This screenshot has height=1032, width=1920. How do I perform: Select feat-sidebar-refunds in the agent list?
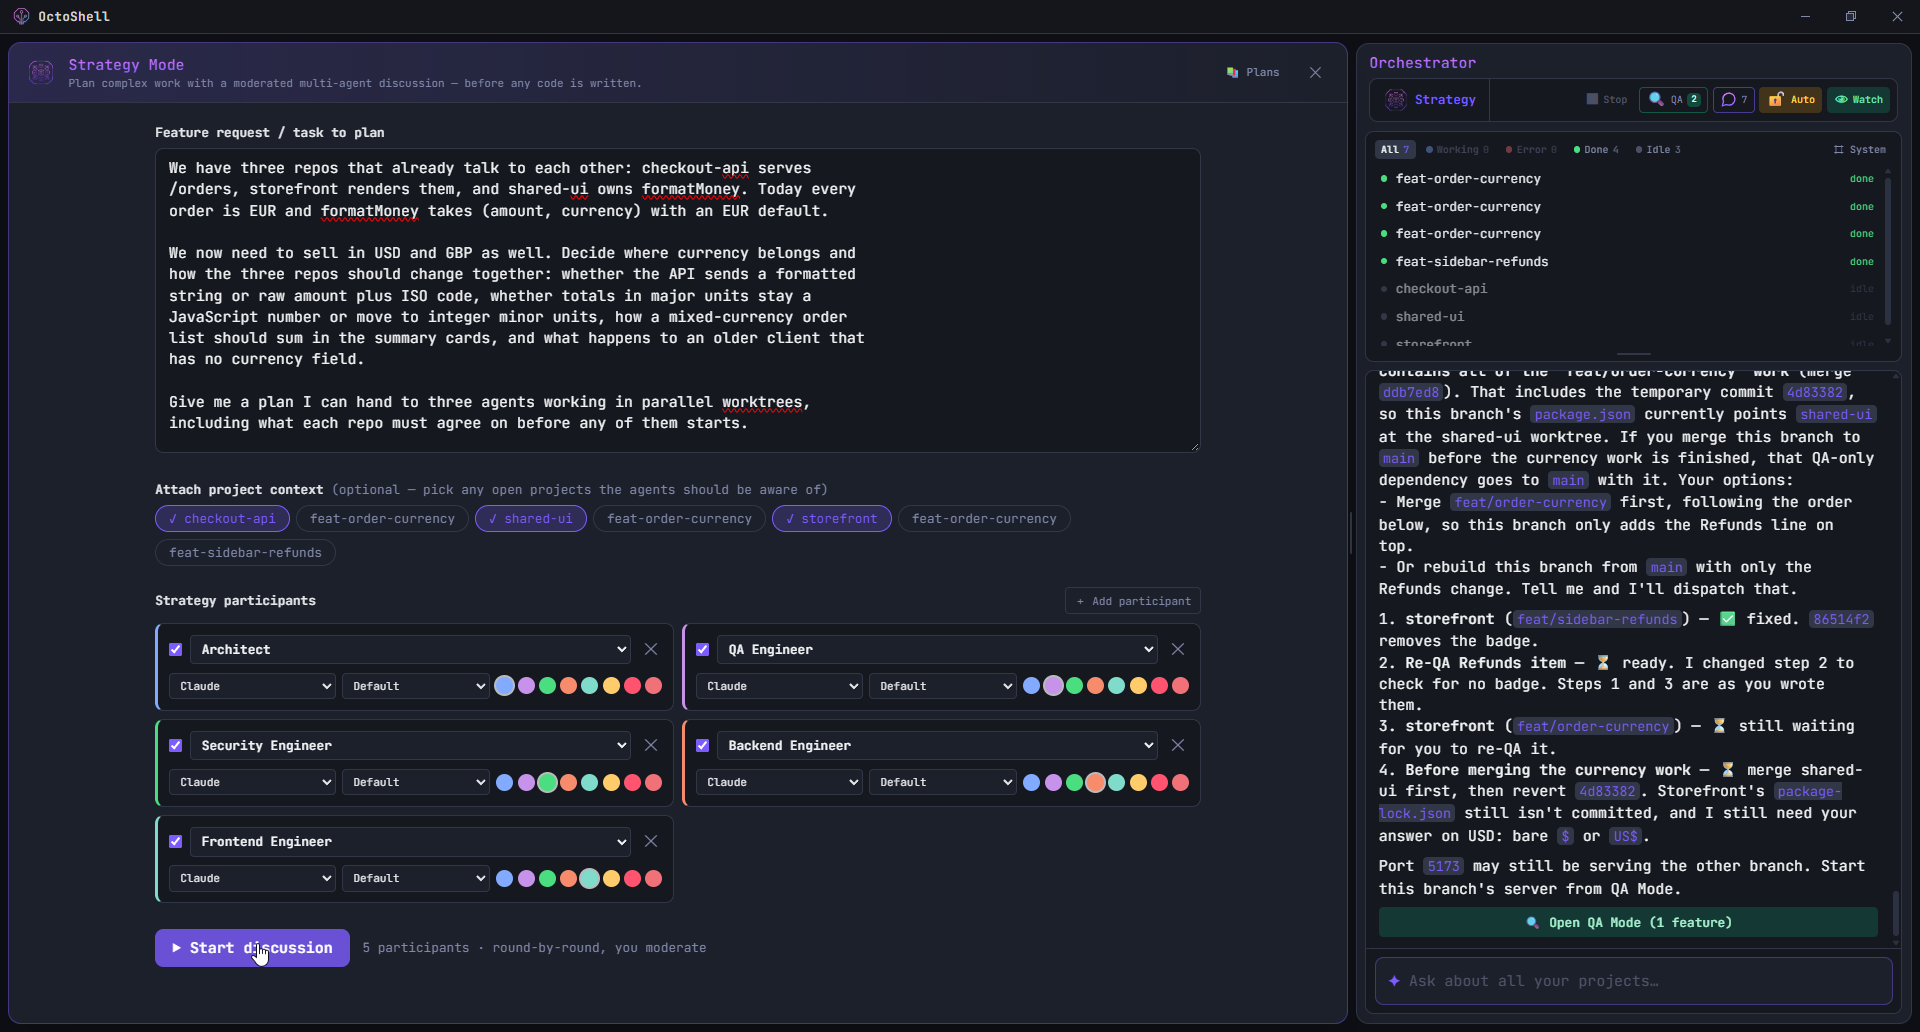click(x=1627, y=261)
